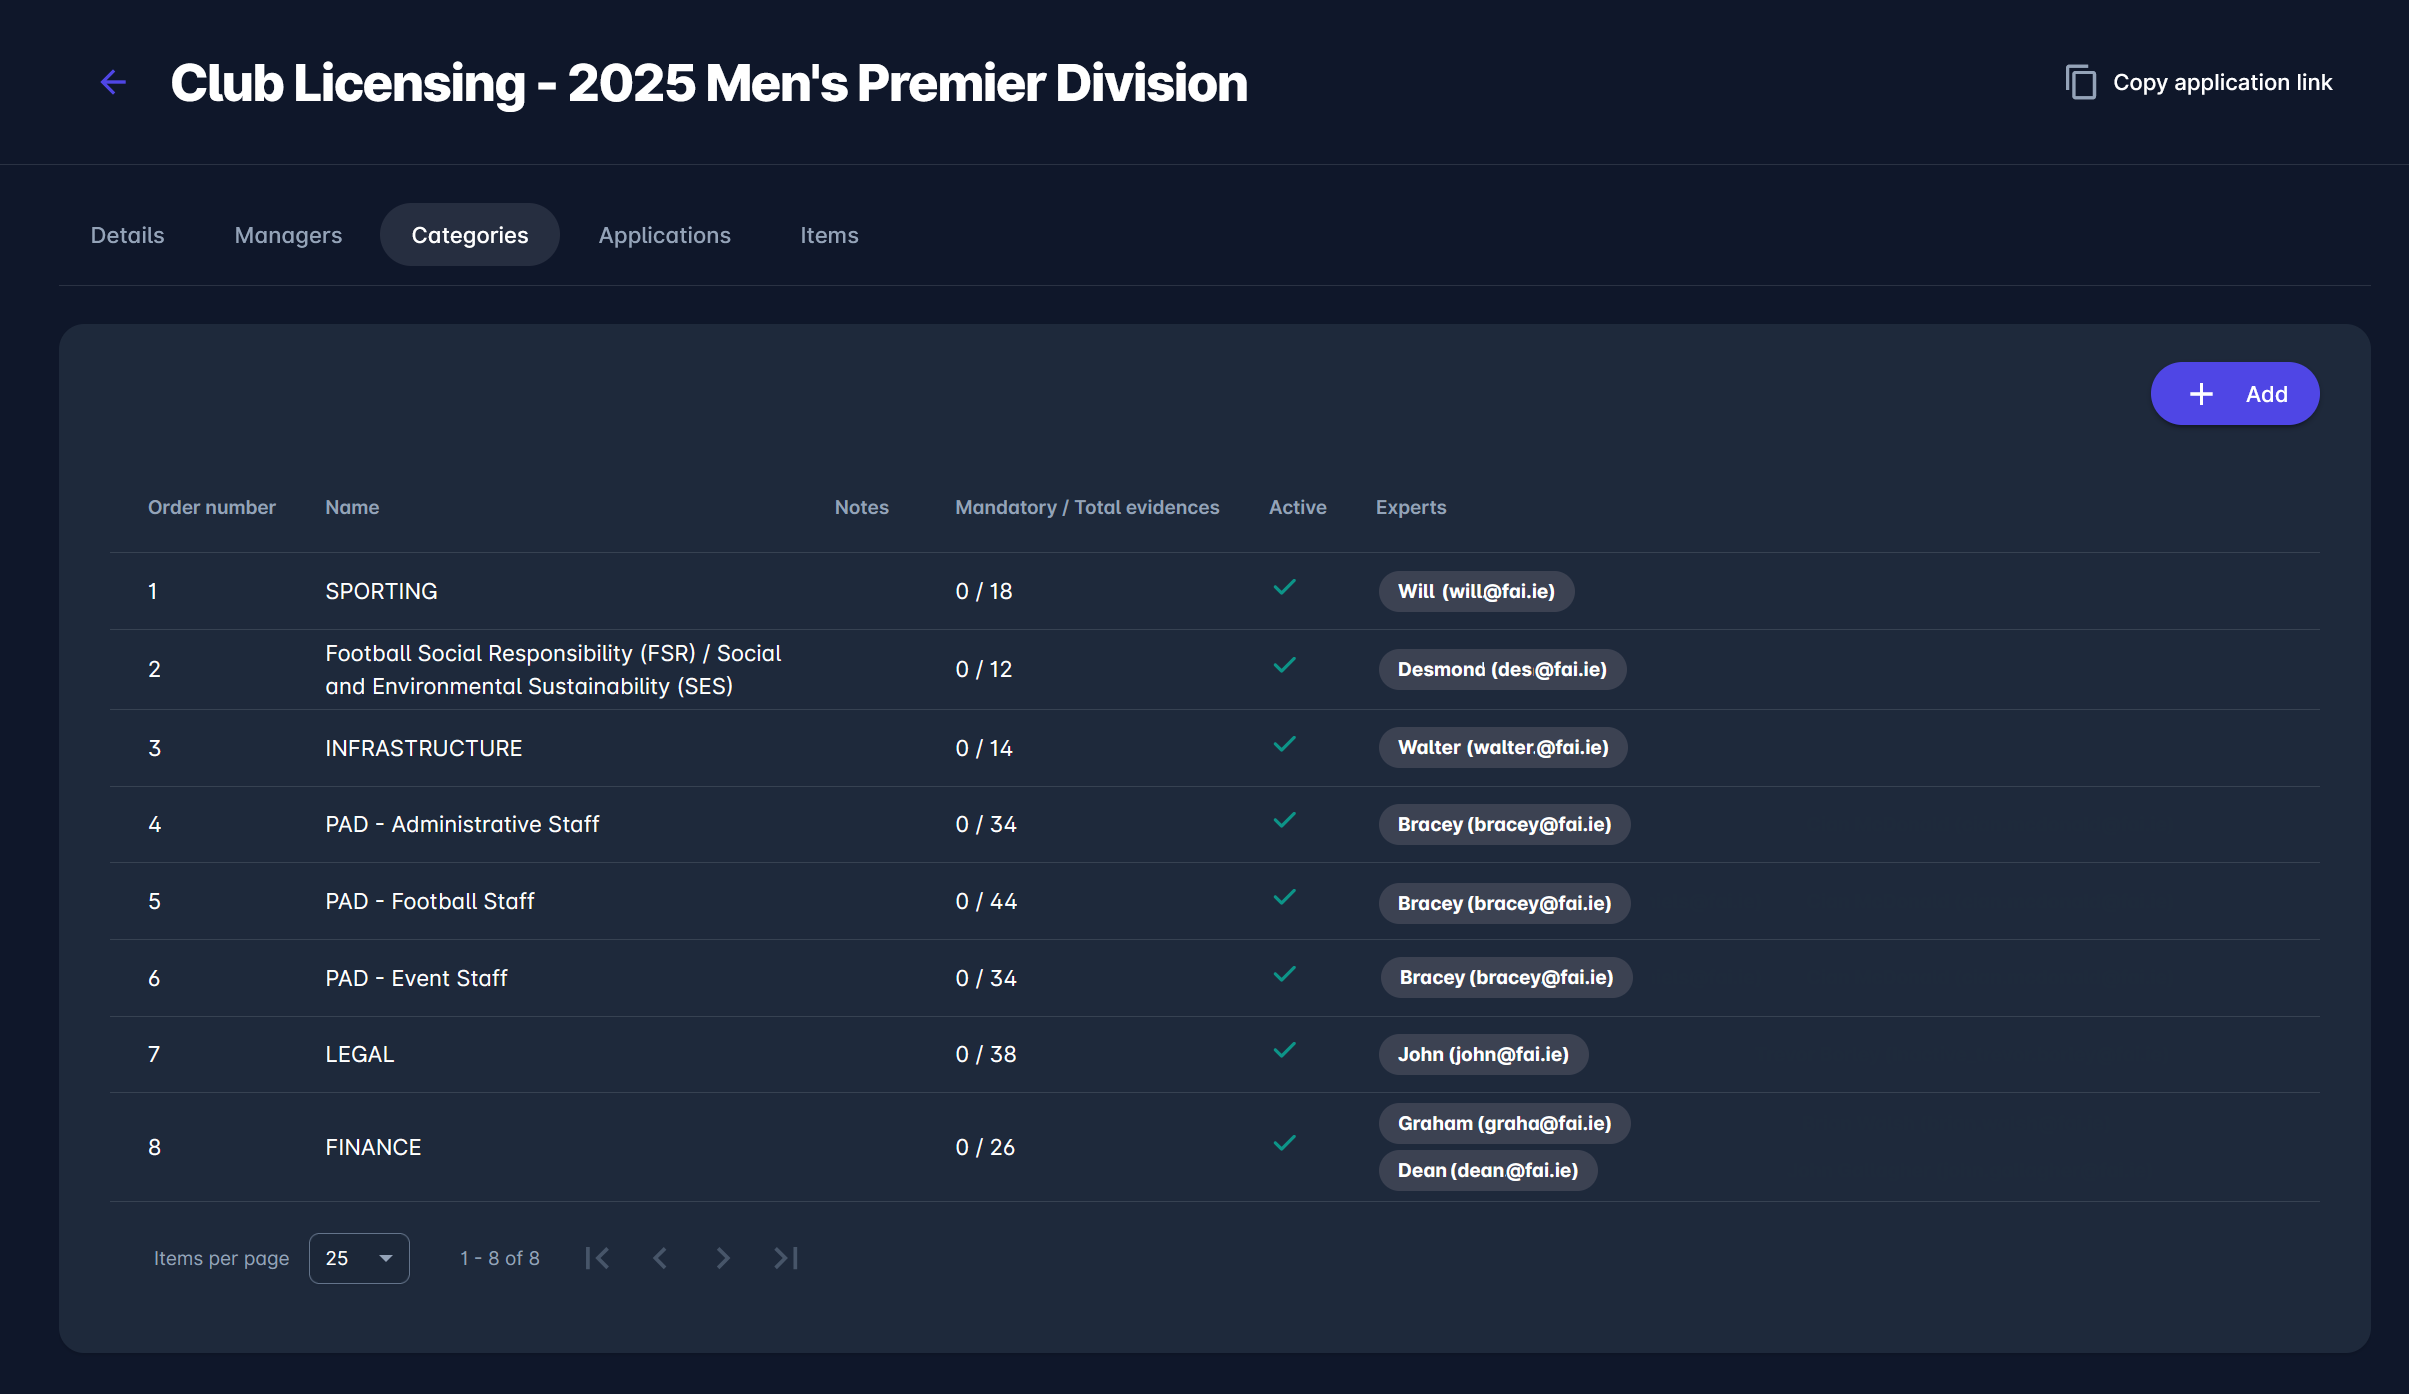Toggle the Active checkmark for LEGAL
The width and height of the screenshot is (2409, 1394).
(x=1285, y=1050)
